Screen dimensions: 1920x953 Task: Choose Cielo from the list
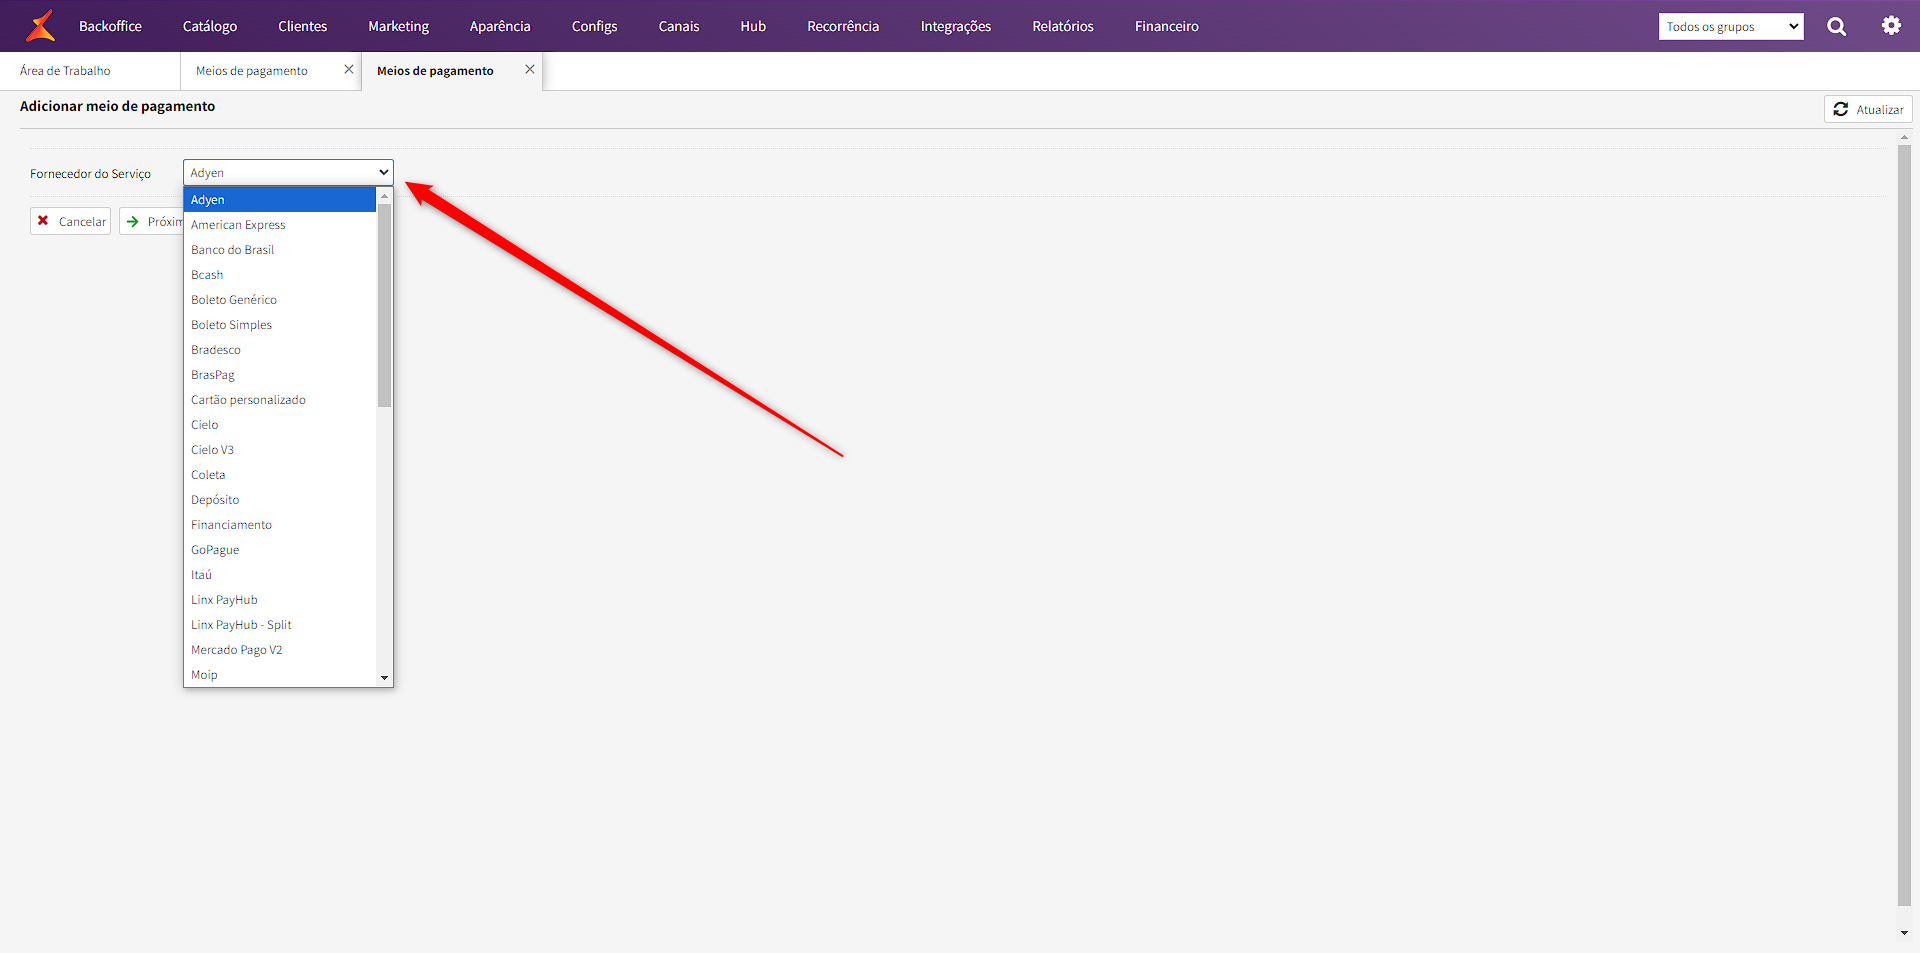(x=280, y=425)
